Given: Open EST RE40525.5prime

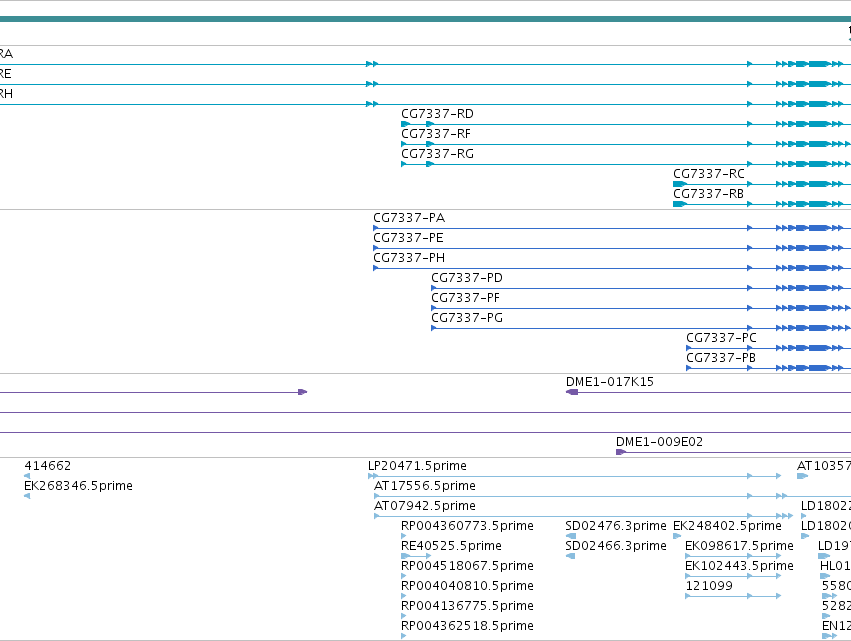Looking at the screenshot, I should [x=451, y=545].
